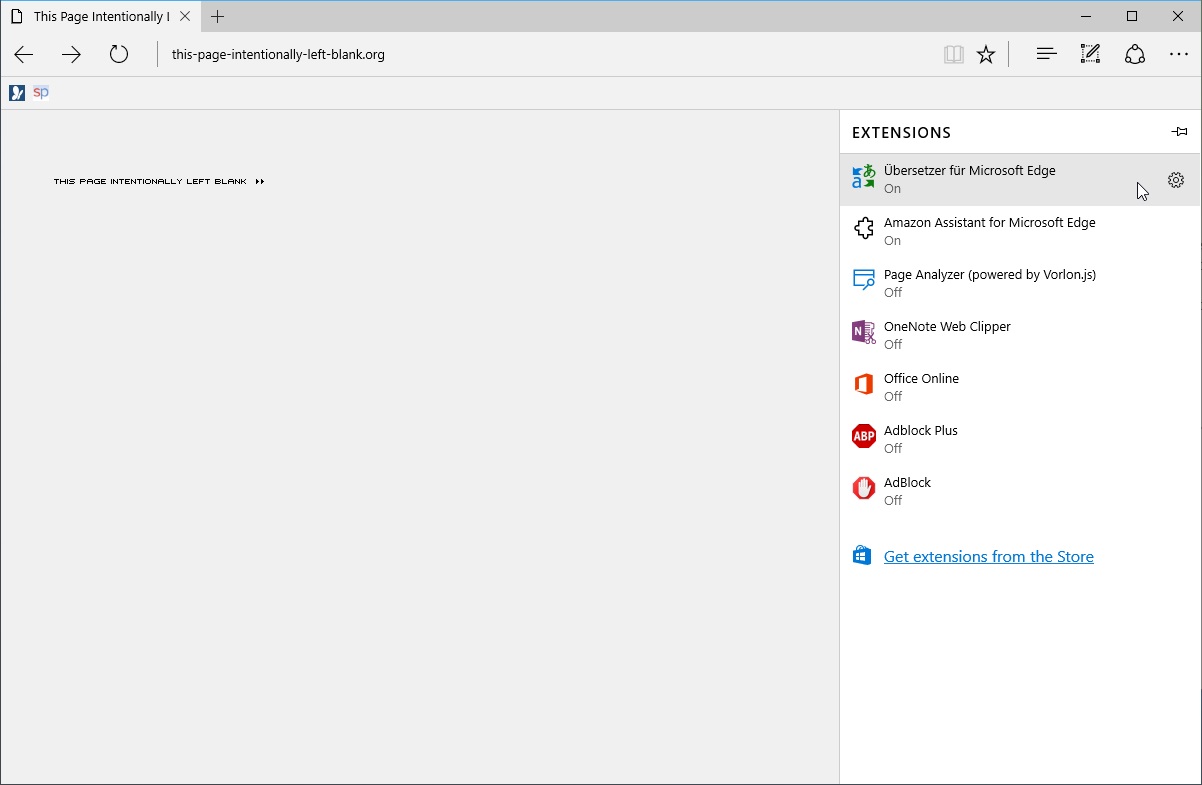
Task: Maximize the Edge window
Action: (x=1132, y=16)
